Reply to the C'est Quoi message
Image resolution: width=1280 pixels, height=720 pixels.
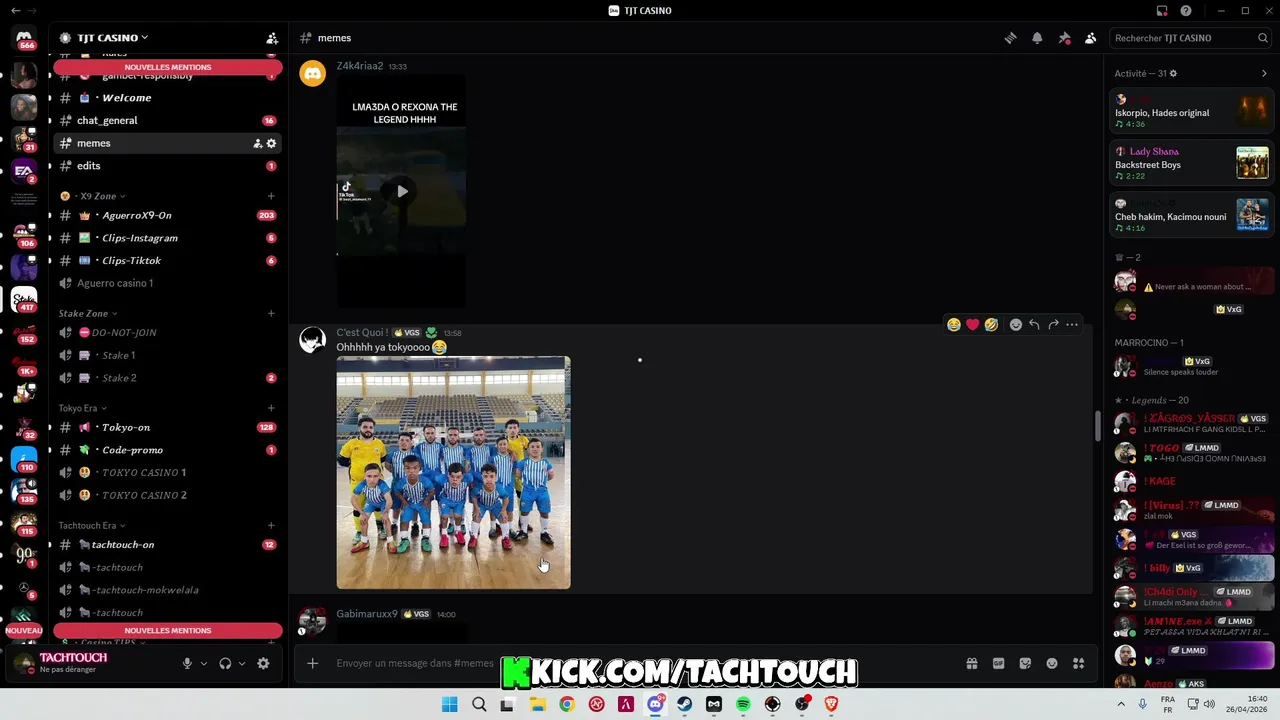(x=1035, y=325)
